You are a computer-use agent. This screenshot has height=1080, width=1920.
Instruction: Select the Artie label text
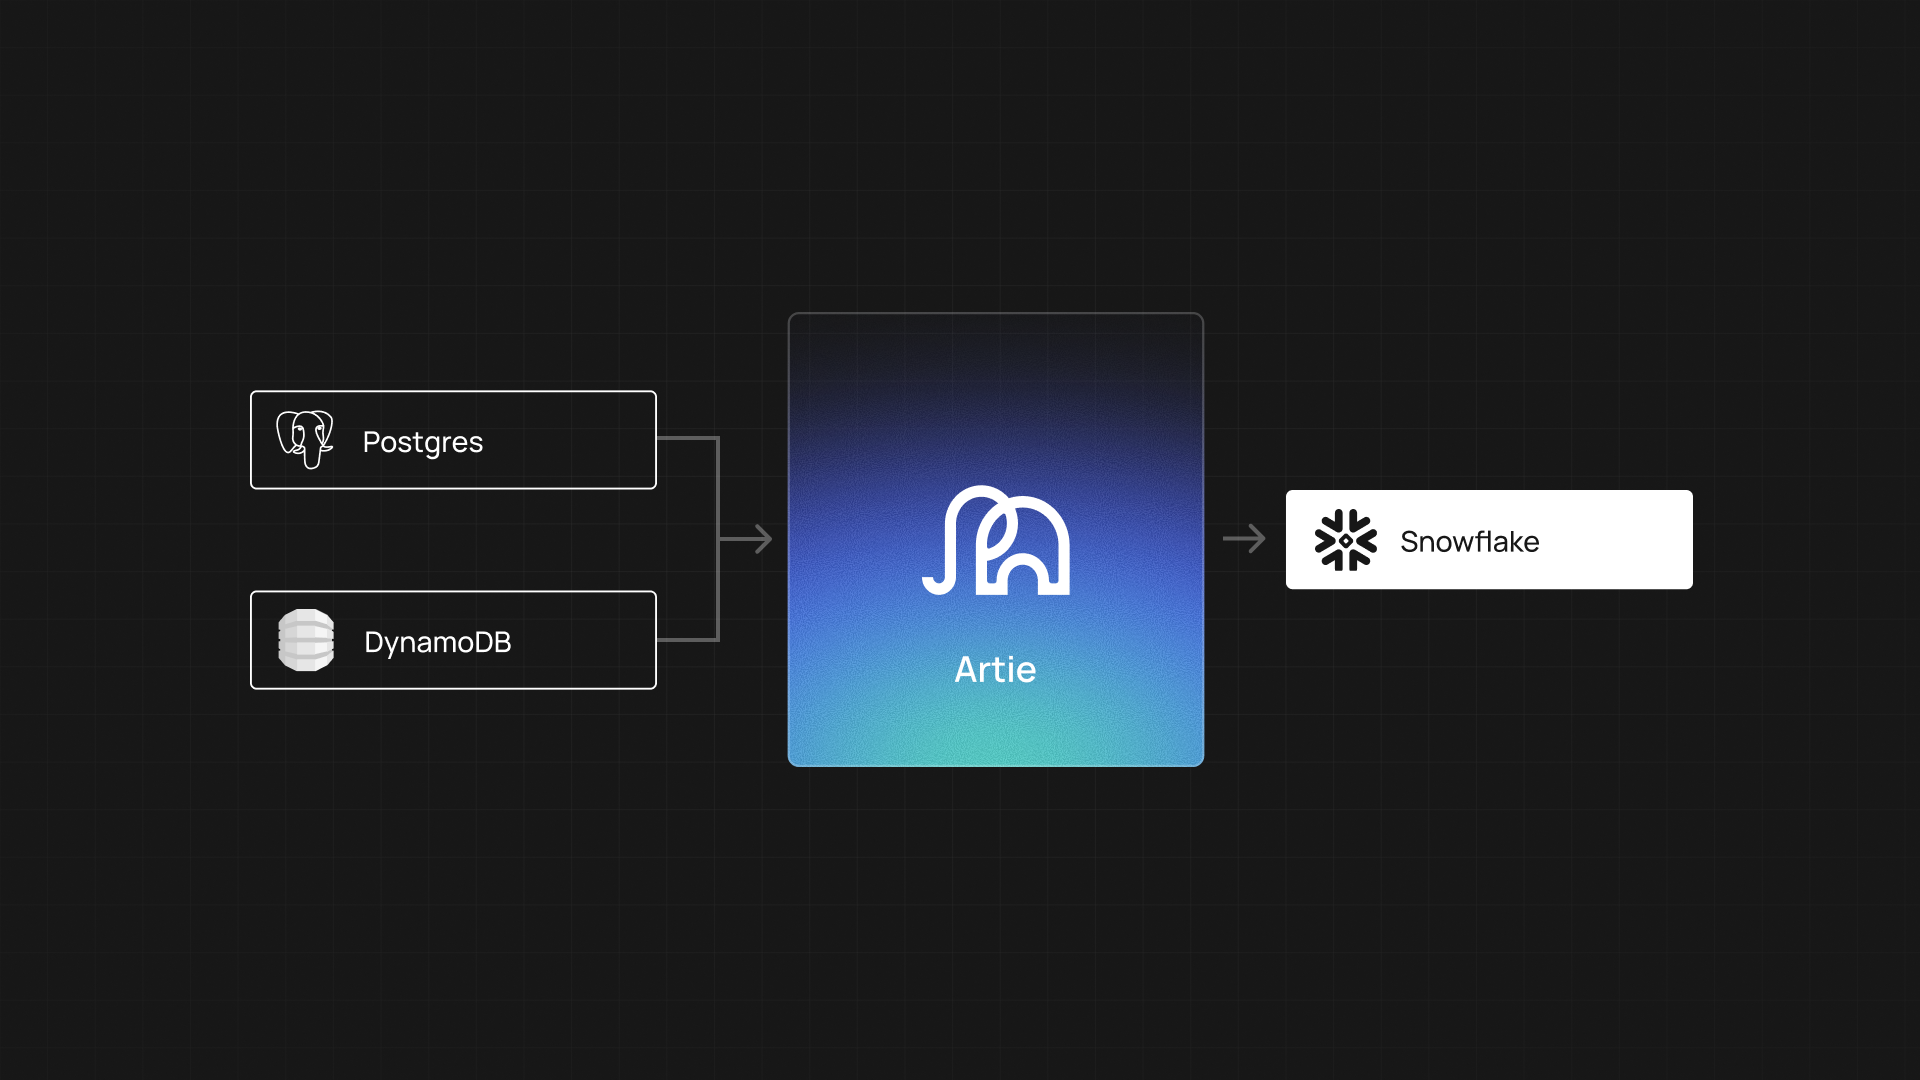click(996, 669)
